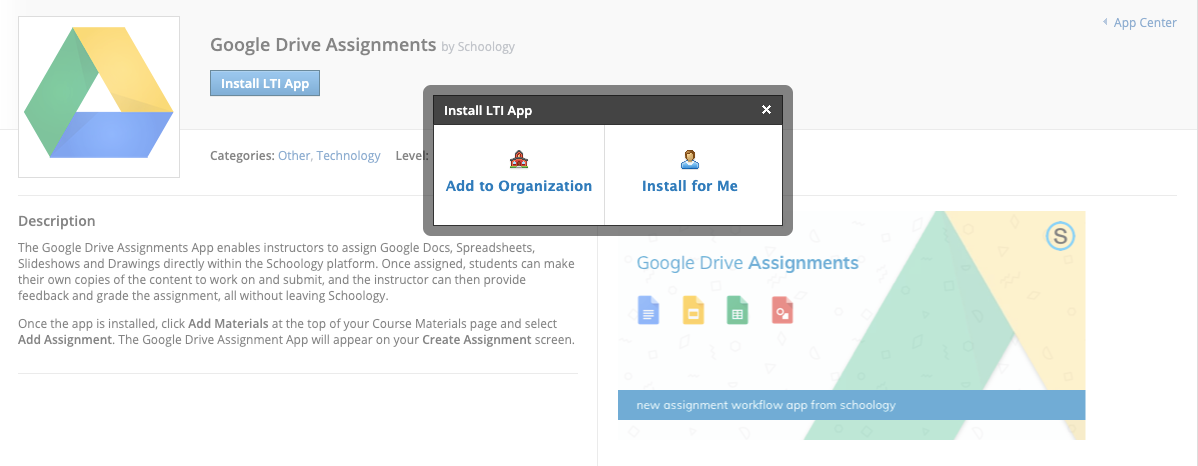Click the back arrow beside App Center
The image size is (1198, 466).
pos(1104,23)
